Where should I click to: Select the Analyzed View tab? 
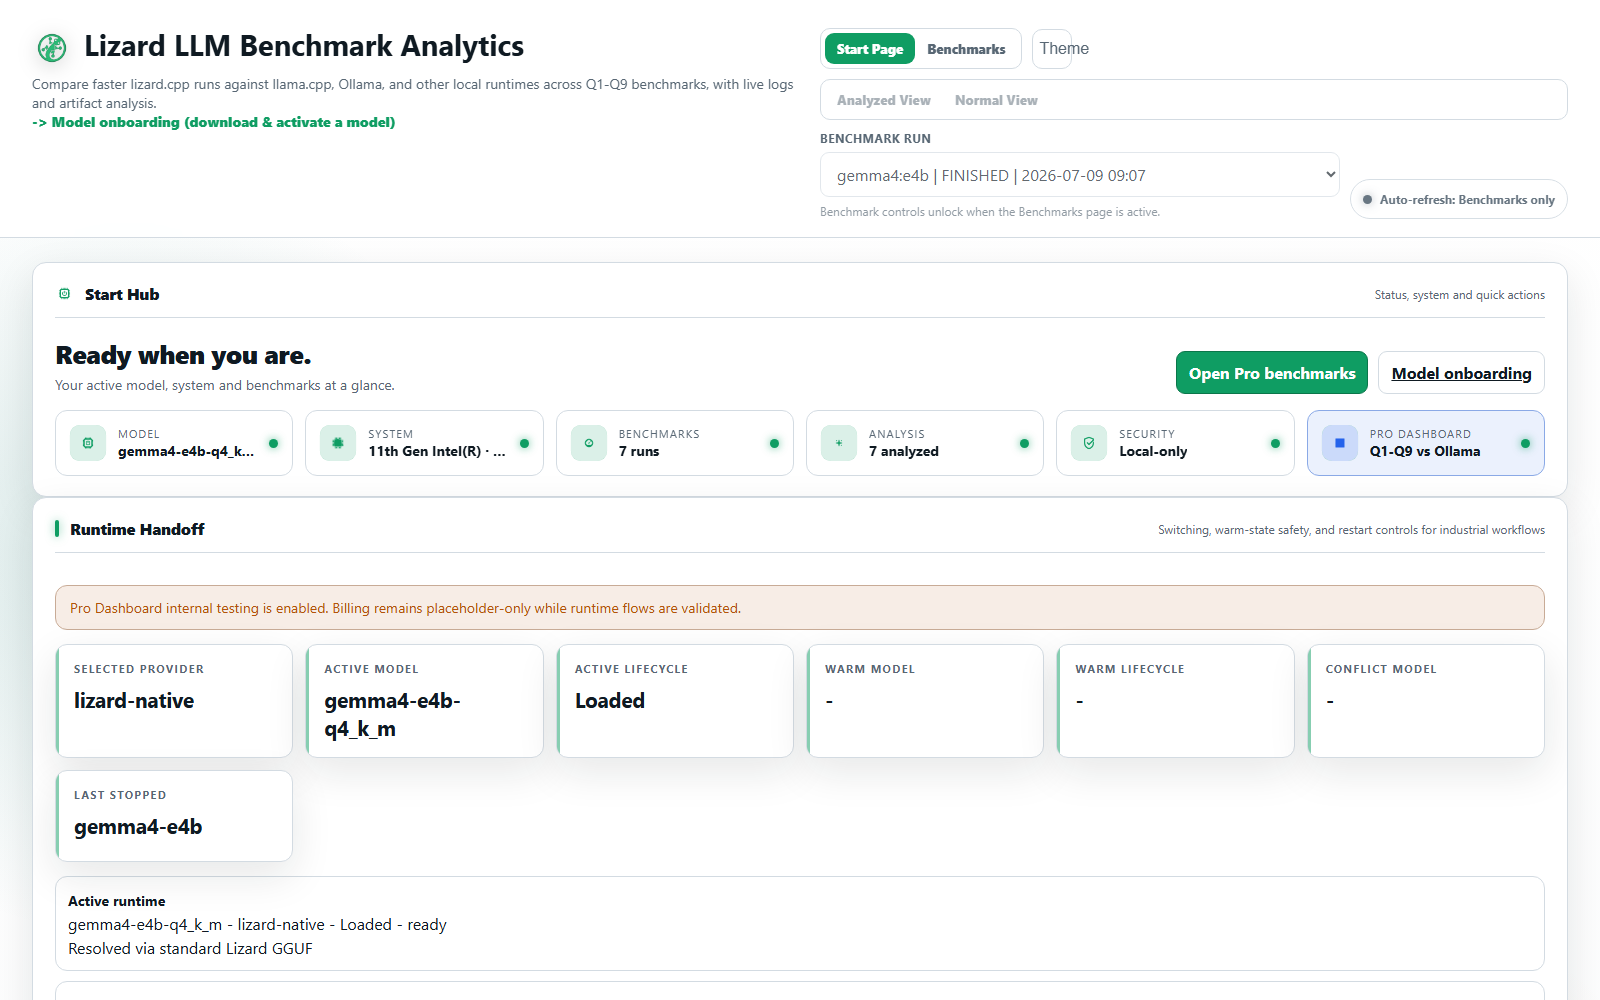click(x=884, y=100)
